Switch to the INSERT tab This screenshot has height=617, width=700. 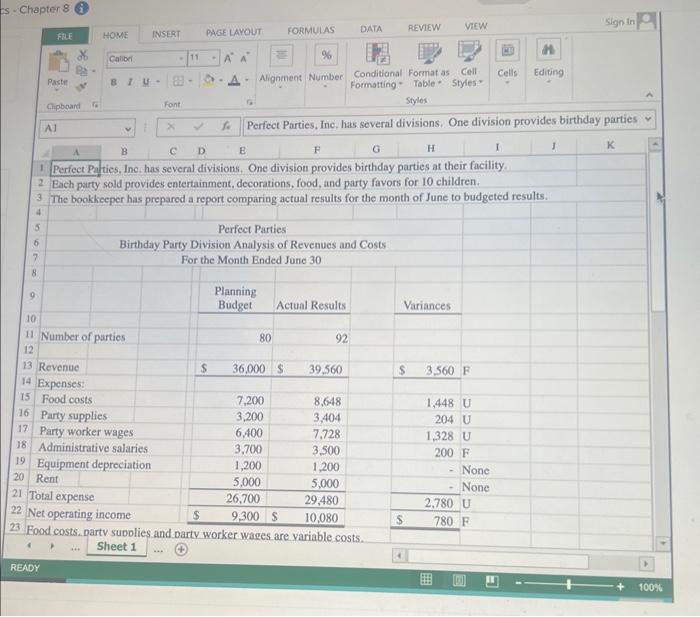pos(166,34)
